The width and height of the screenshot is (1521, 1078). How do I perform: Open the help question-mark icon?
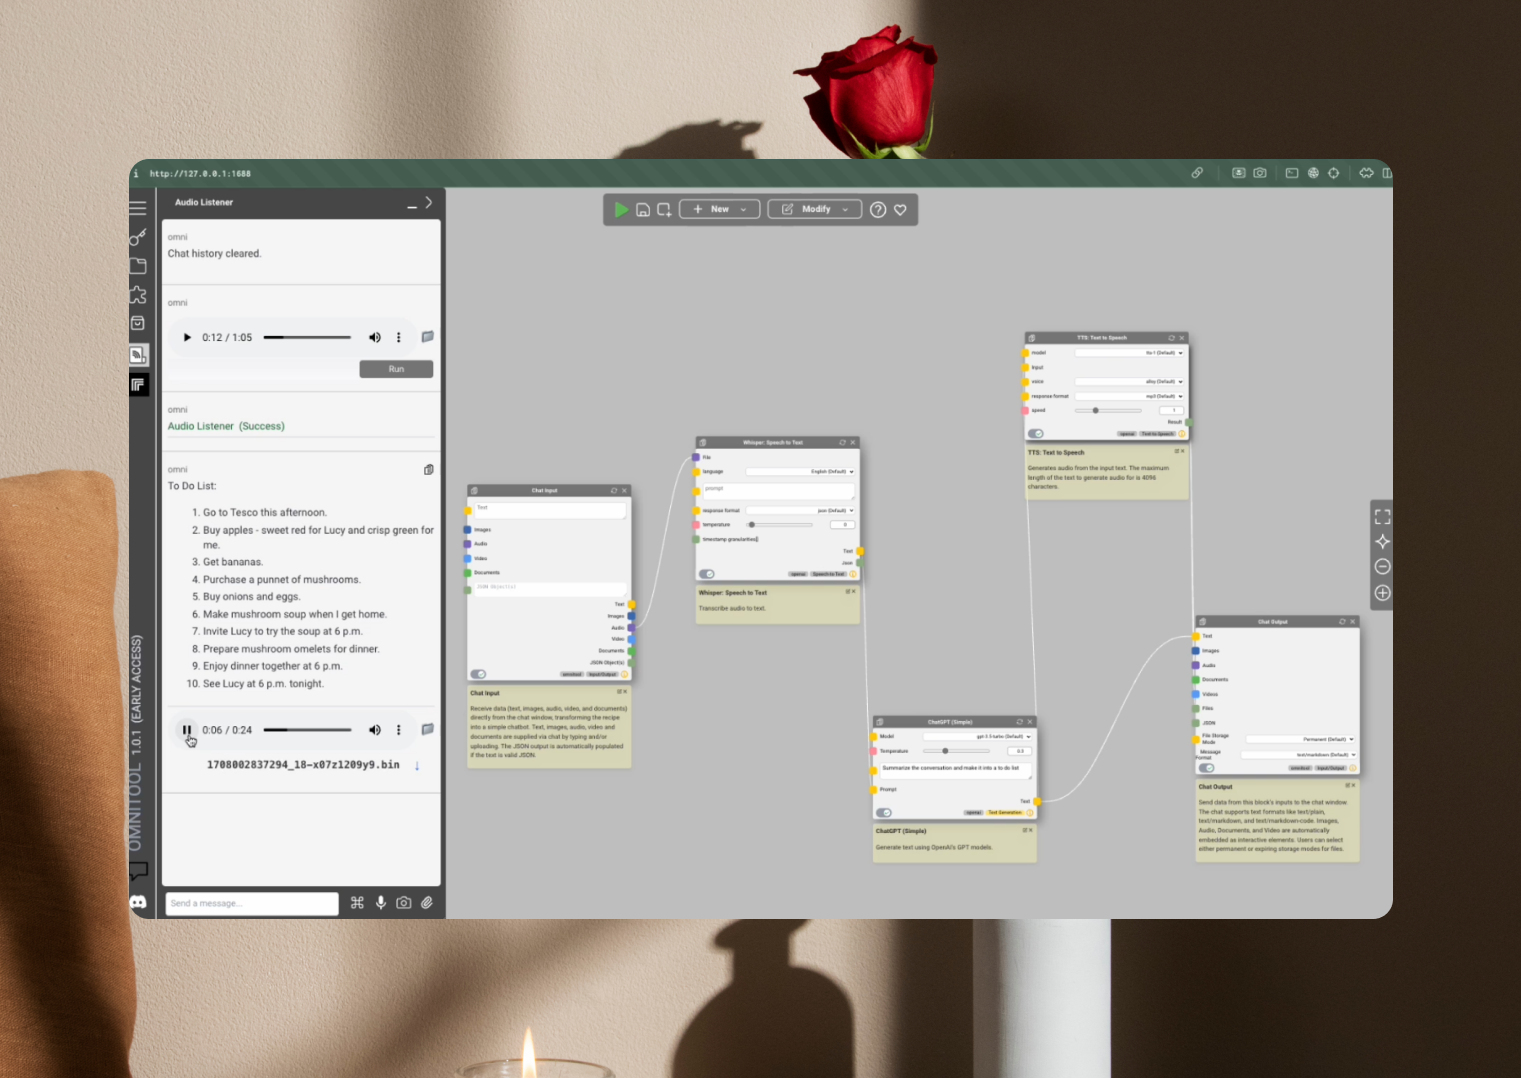tap(878, 210)
